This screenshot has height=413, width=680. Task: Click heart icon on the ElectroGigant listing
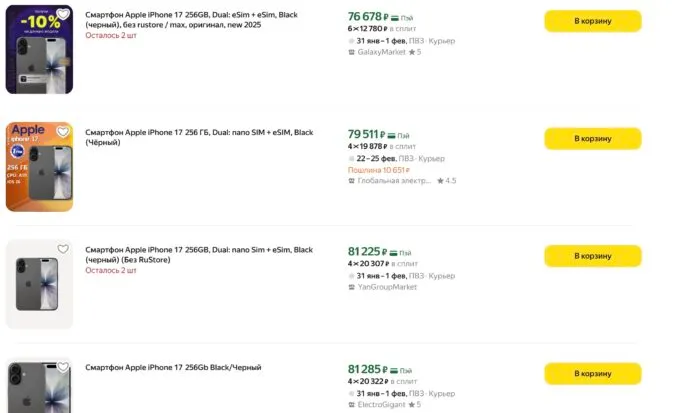pyautogui.click(x=63, y=366)
